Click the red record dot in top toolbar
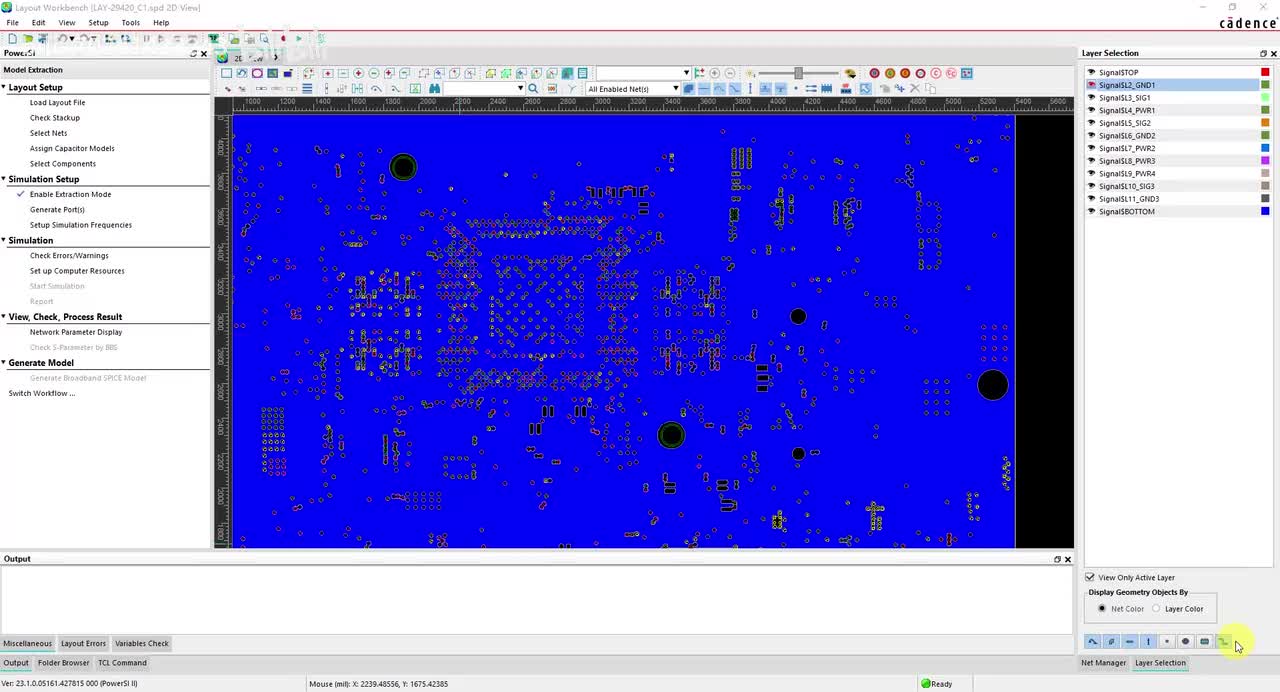Image resolution: width=1280 pixels, height=692 pixels. [x=283, y=39]
